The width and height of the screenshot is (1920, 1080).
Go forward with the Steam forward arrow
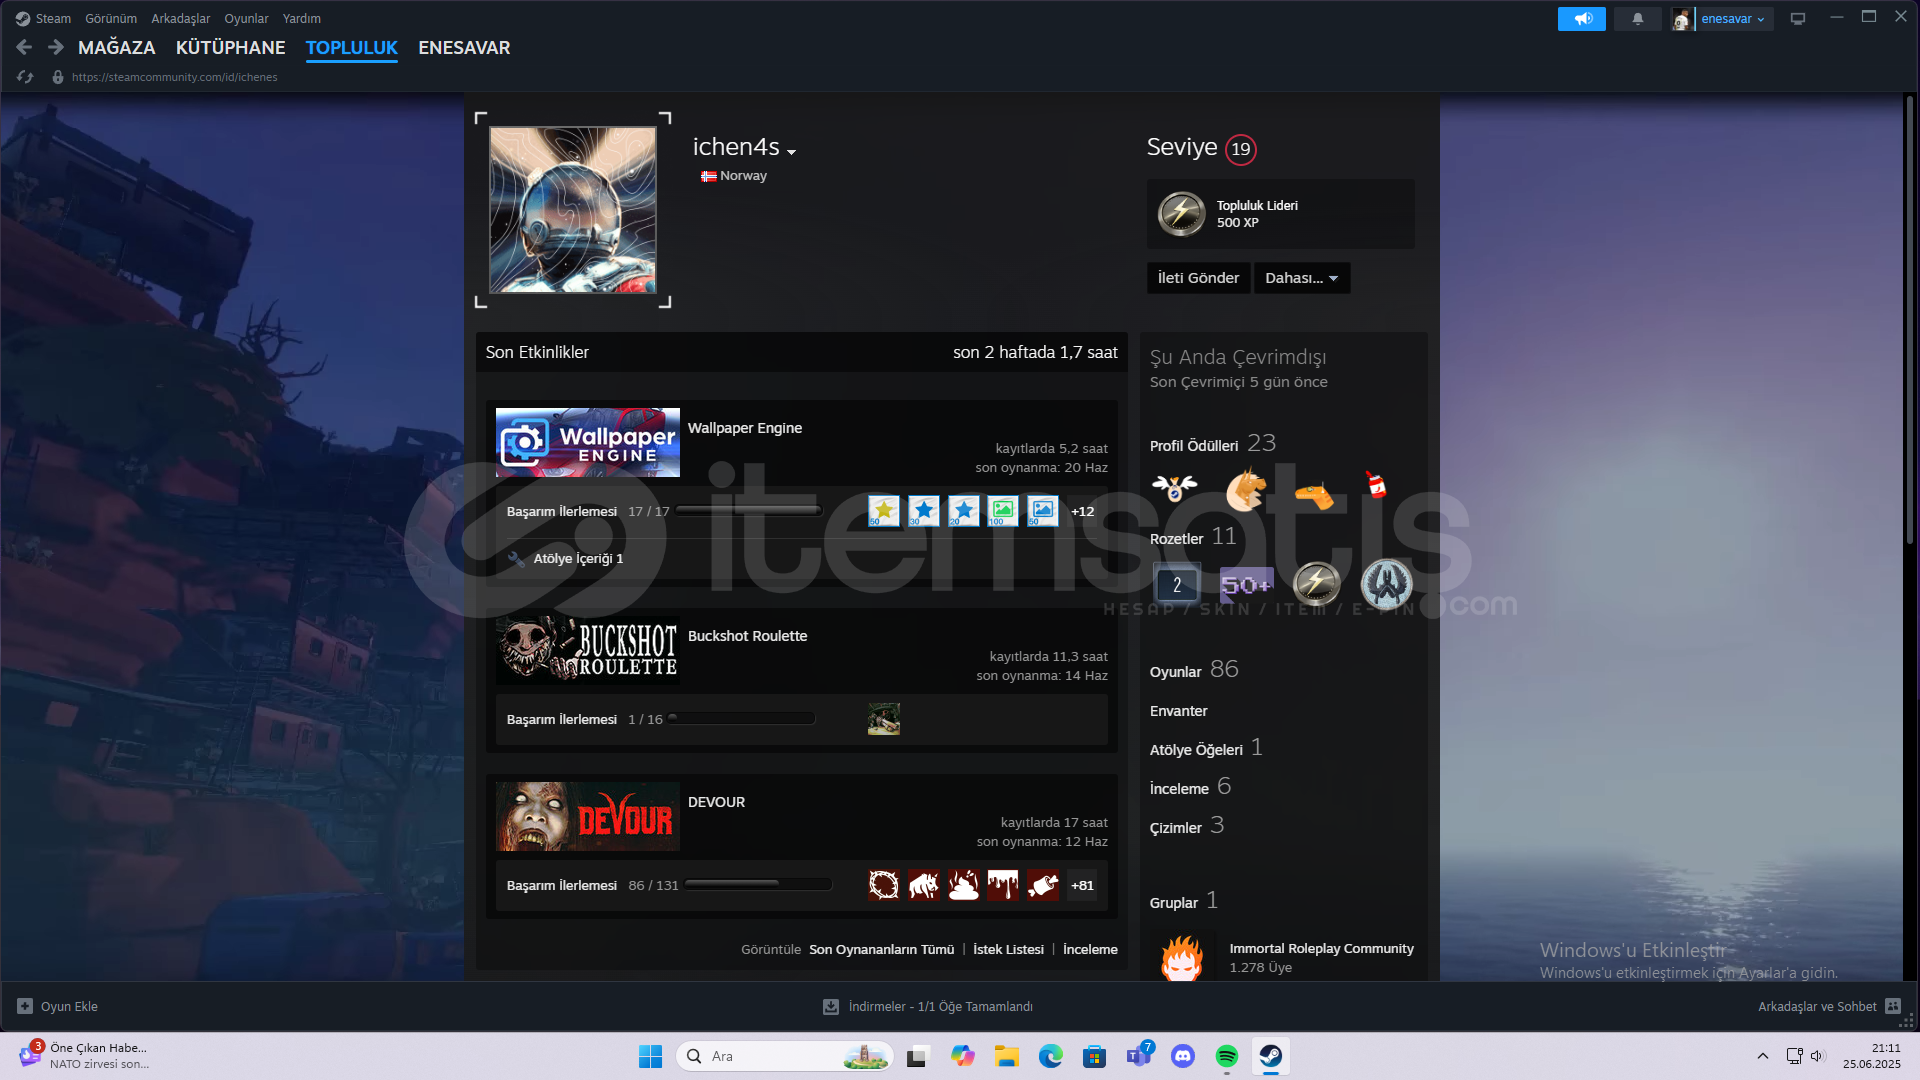tap(56, 47)
